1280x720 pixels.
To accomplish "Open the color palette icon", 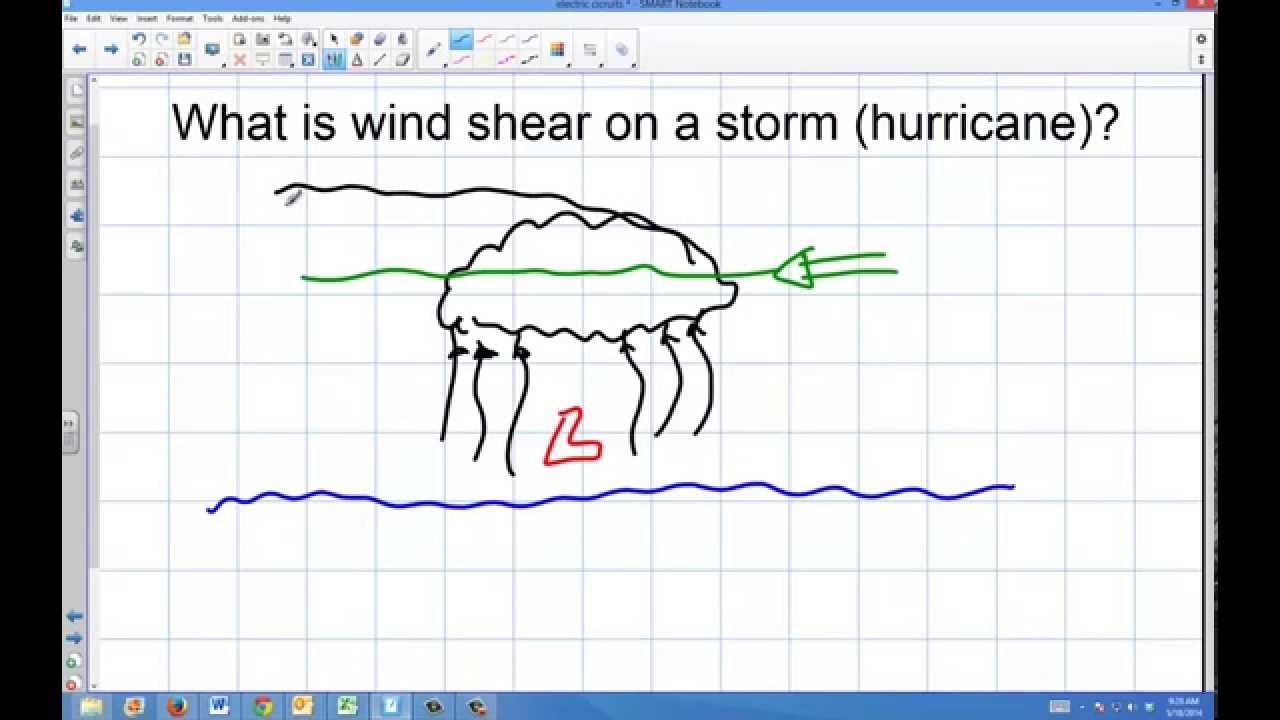I will pos(558,49).
